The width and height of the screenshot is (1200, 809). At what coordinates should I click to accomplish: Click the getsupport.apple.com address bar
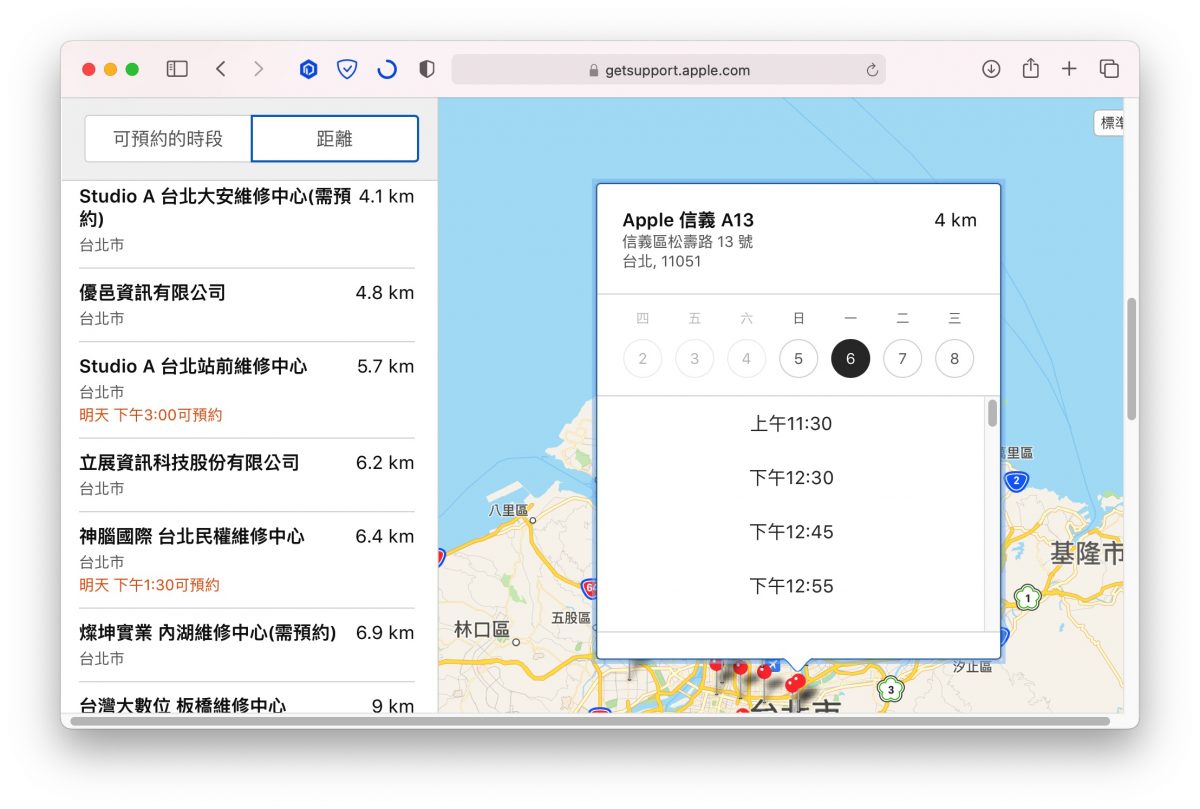click(668, 70)
